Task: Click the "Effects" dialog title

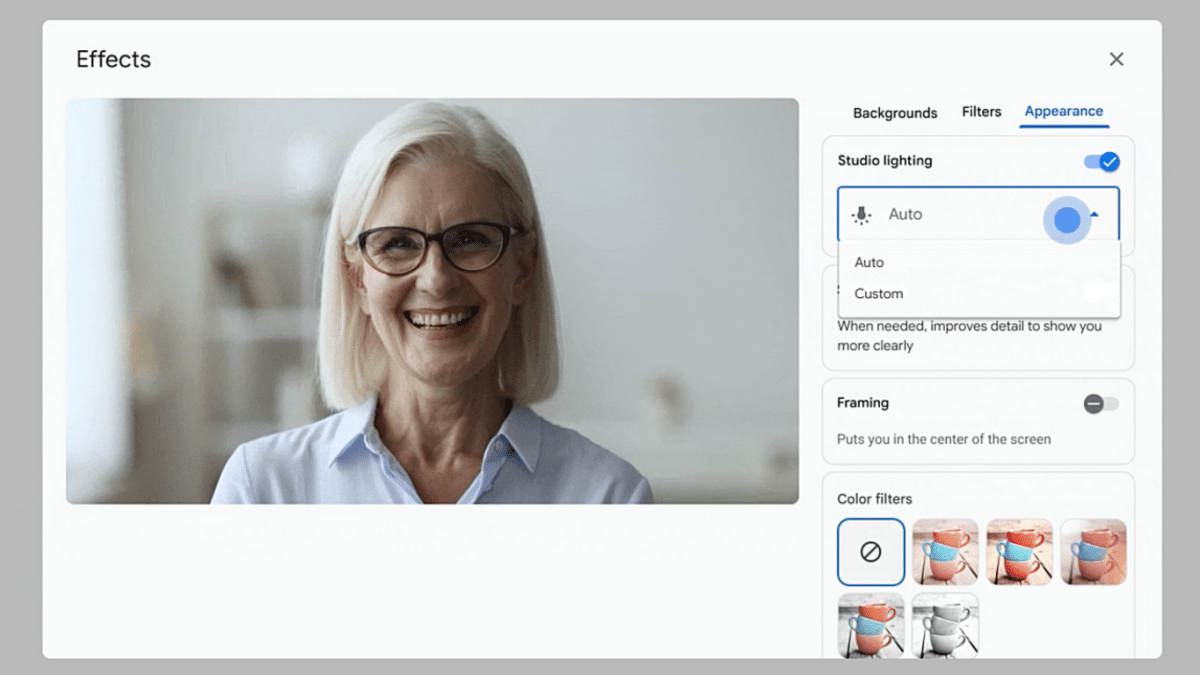Action: click(x=113, y=59)
